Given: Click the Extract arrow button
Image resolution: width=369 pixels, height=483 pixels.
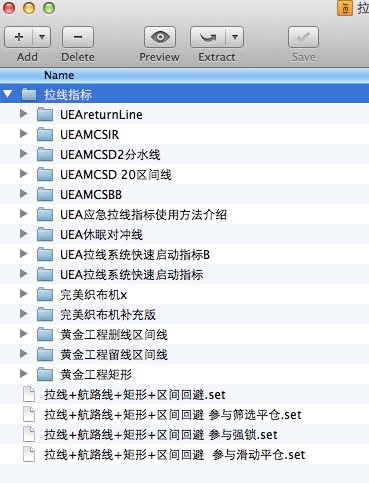Looking at the screenshot, I should [208, 37].
